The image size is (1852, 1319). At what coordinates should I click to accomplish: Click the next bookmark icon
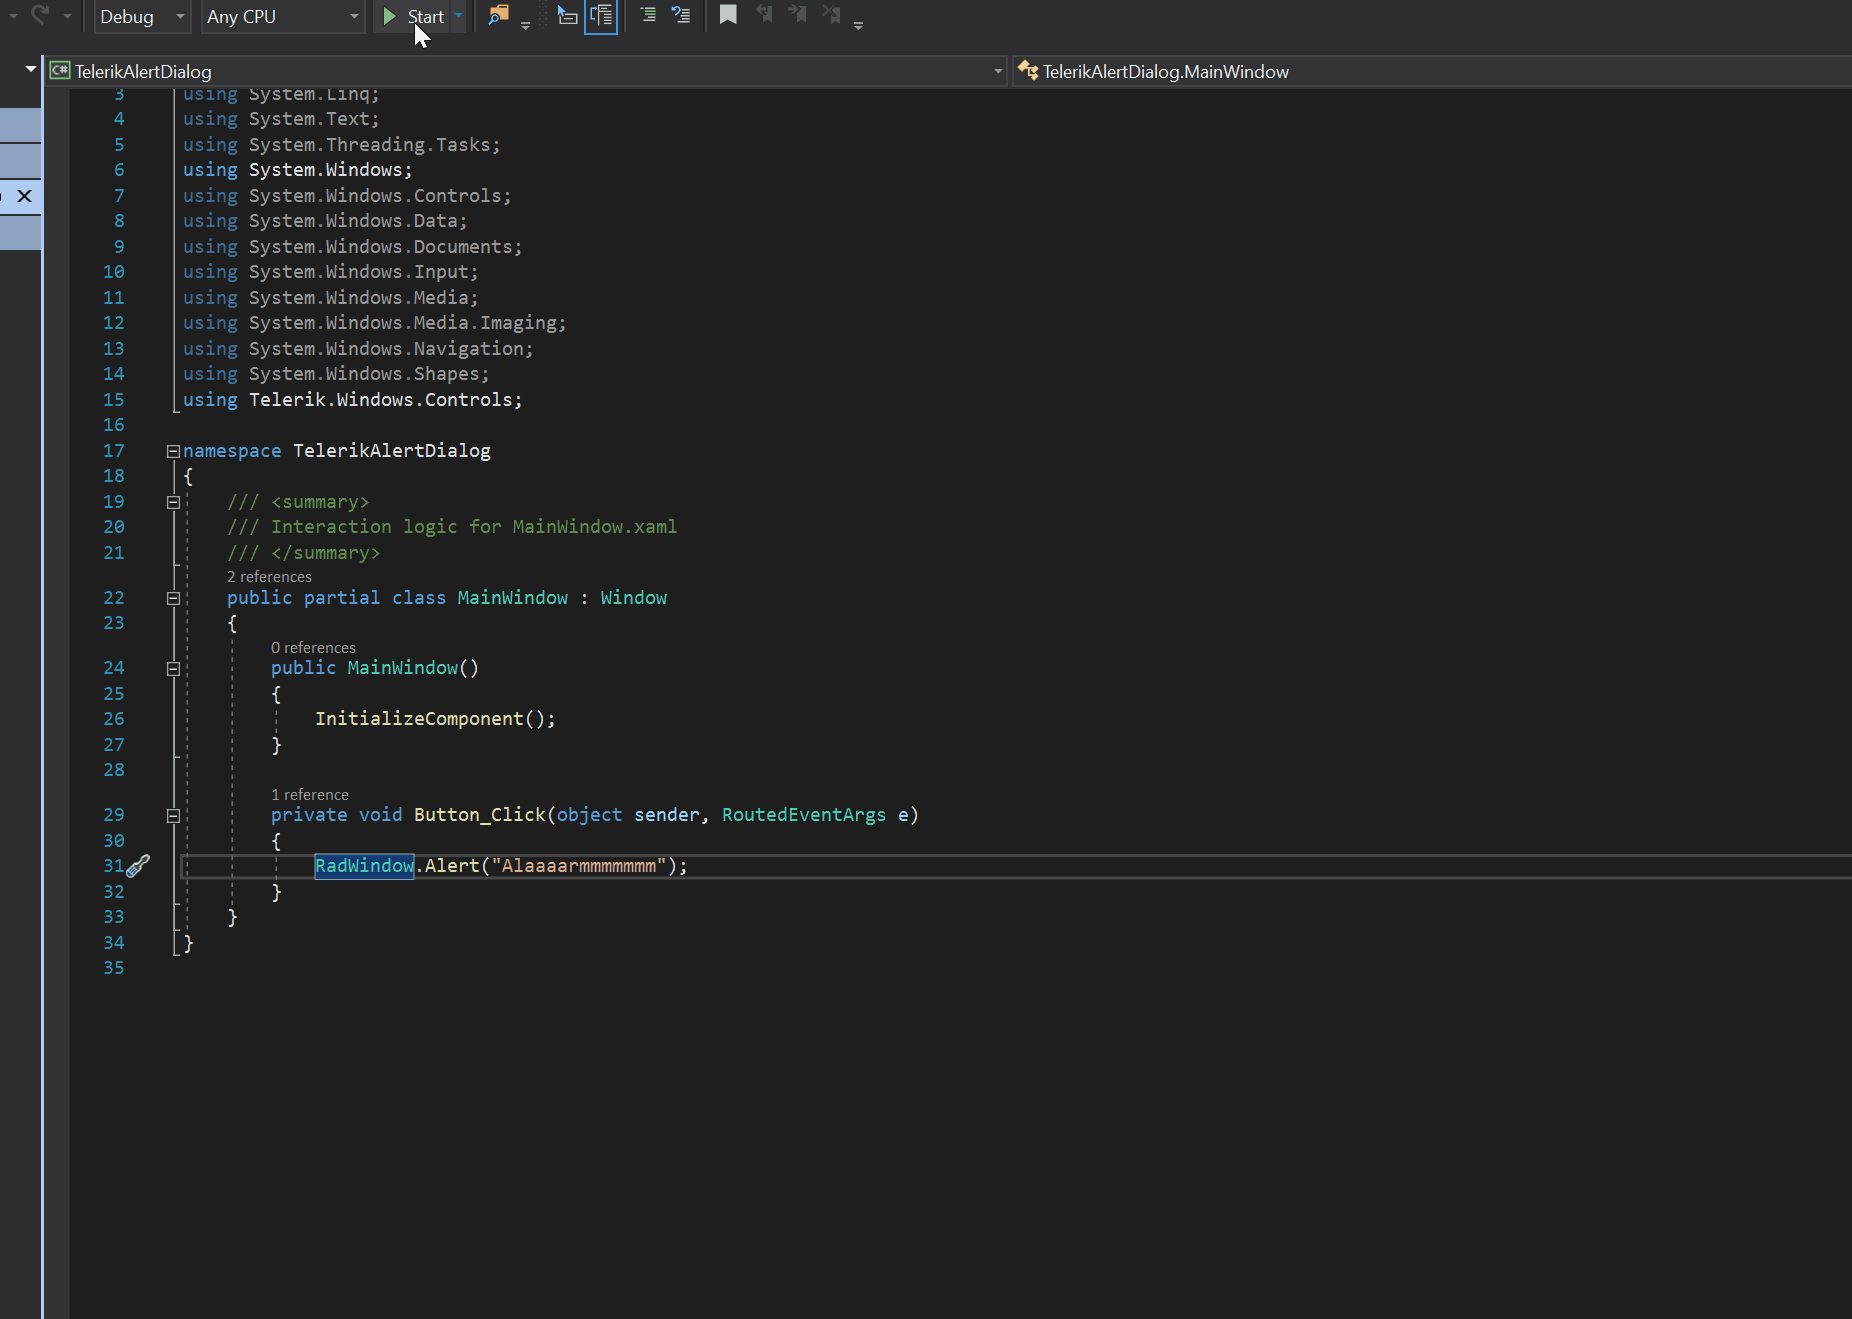click(797, 15)
